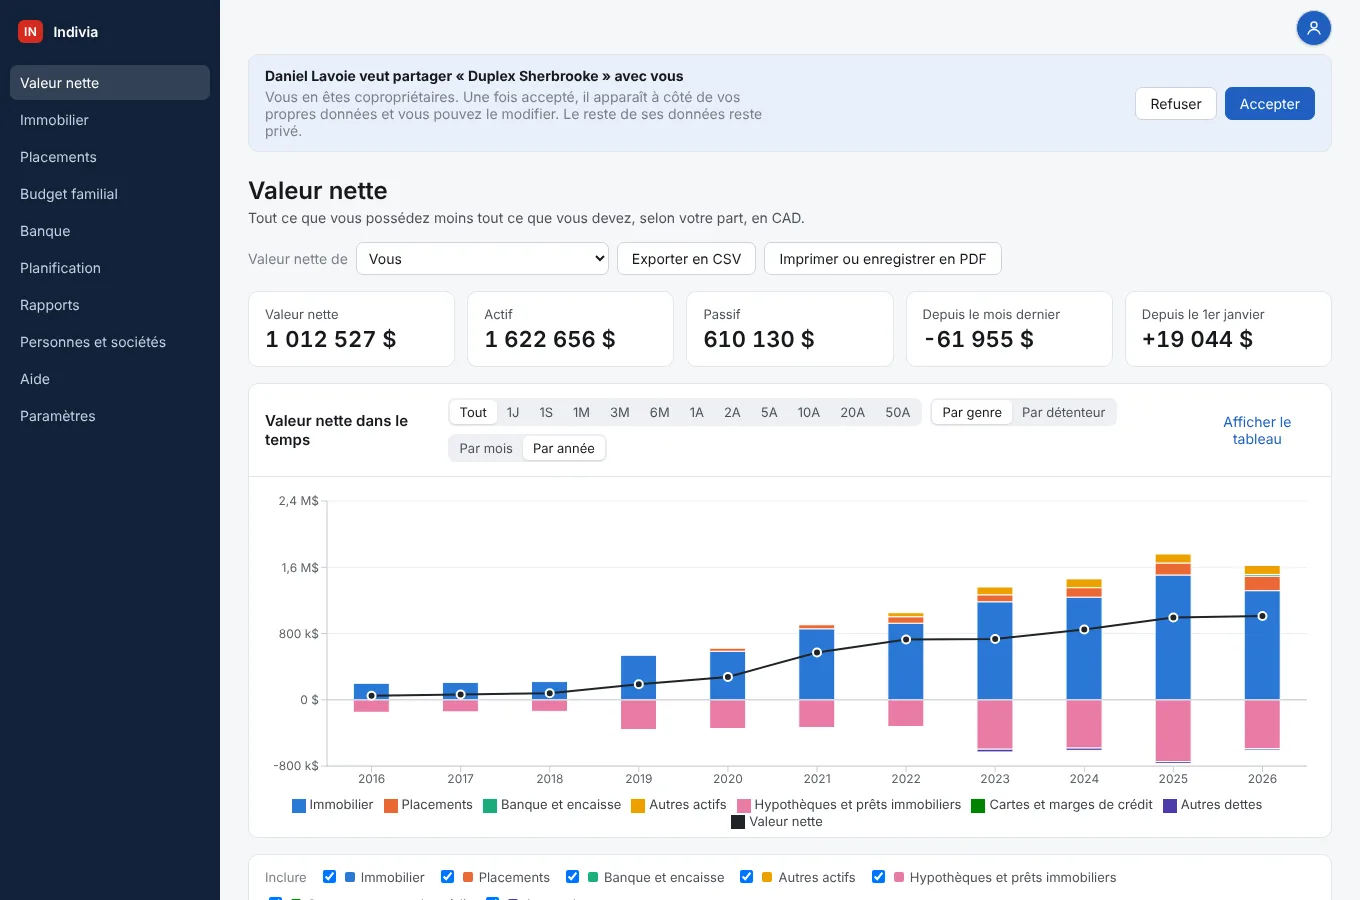Select the Tout time range
The height and width of the screenshot is (900, 1360).
click(473, 413)
